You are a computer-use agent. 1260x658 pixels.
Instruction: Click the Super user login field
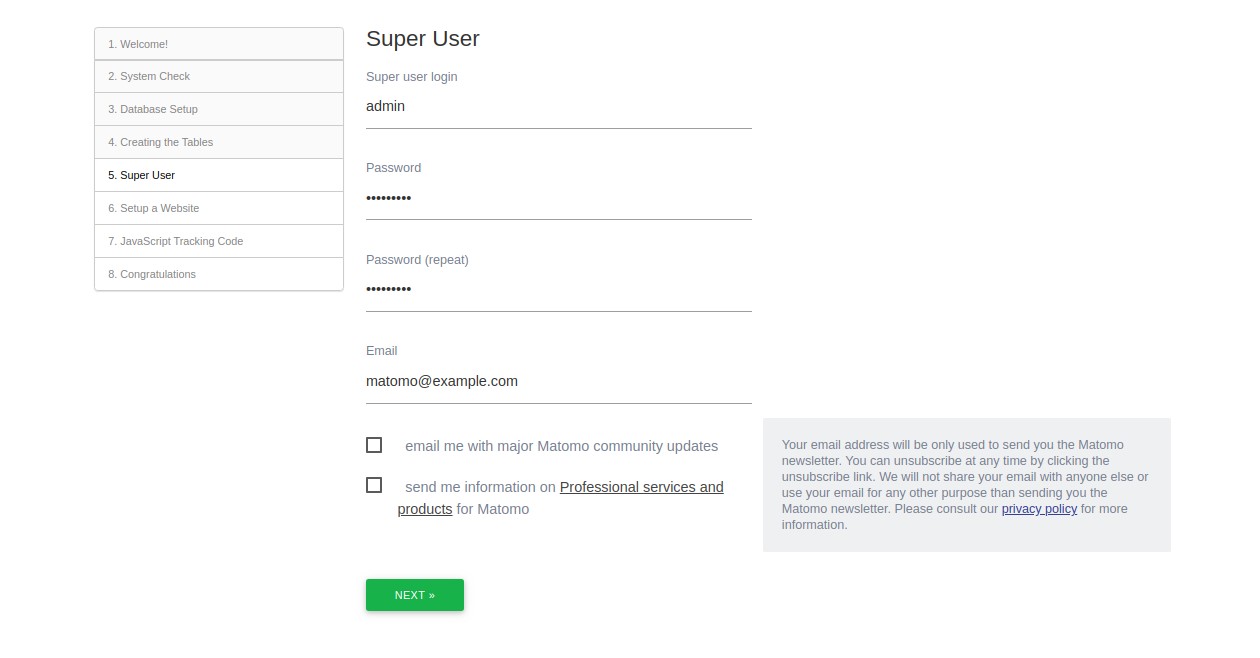point(558,107)
